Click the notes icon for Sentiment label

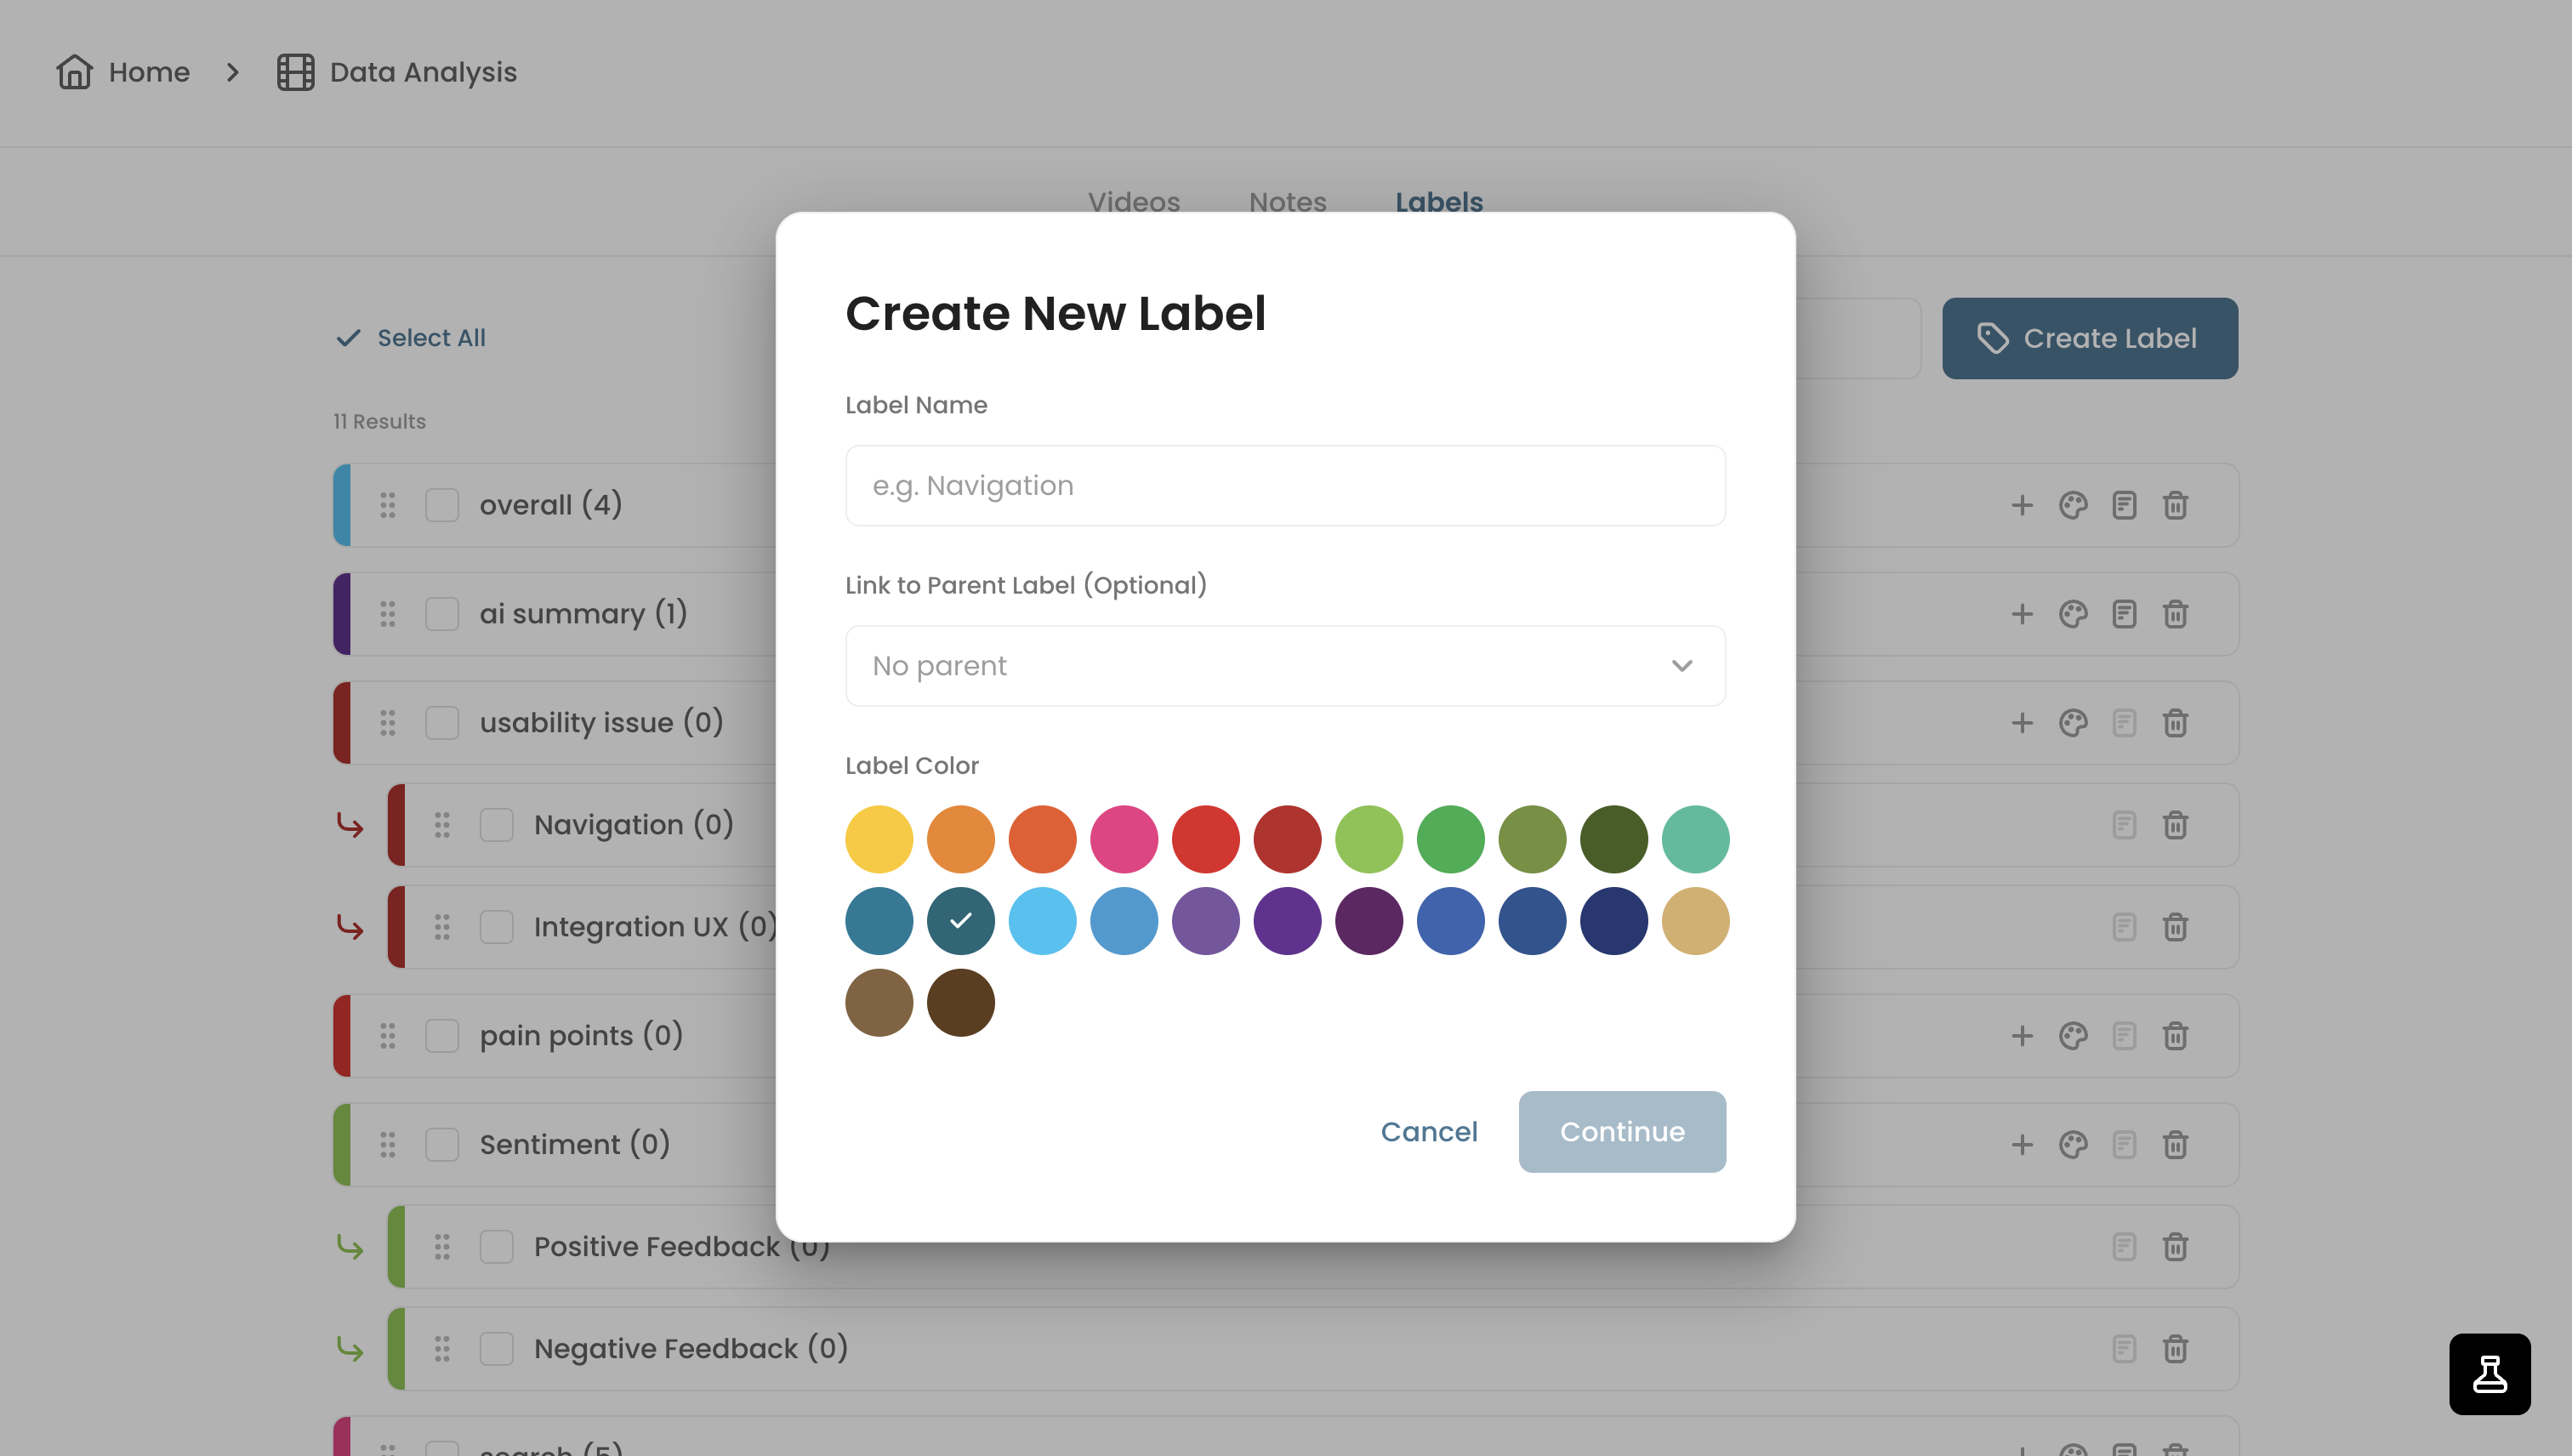click(x=2124, y=1144)
